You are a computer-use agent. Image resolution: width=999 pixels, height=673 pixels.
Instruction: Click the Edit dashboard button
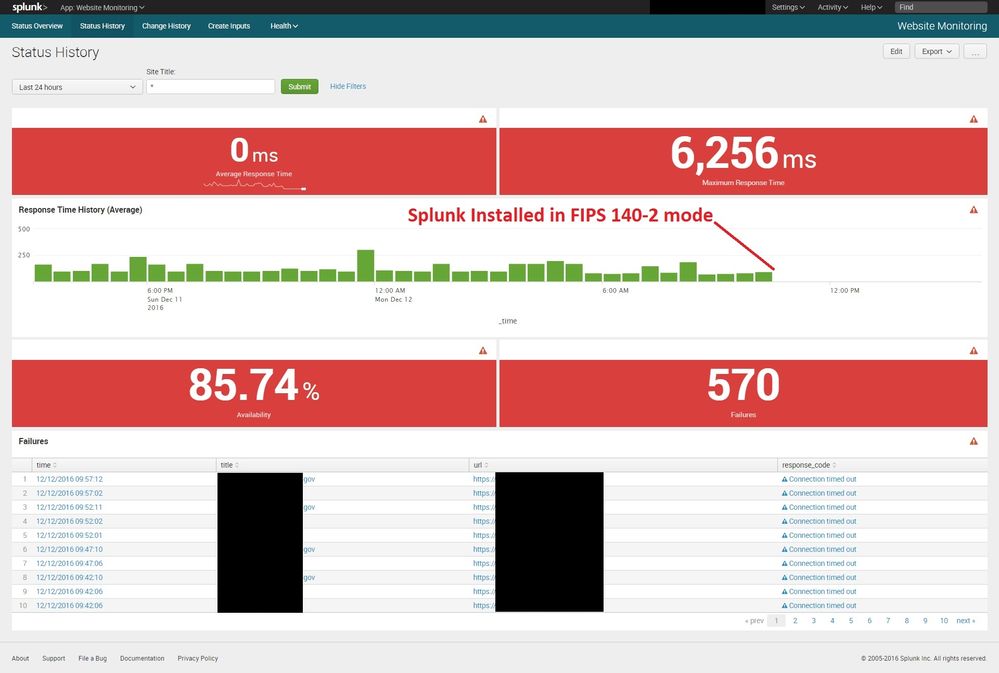tap(896, 51)
